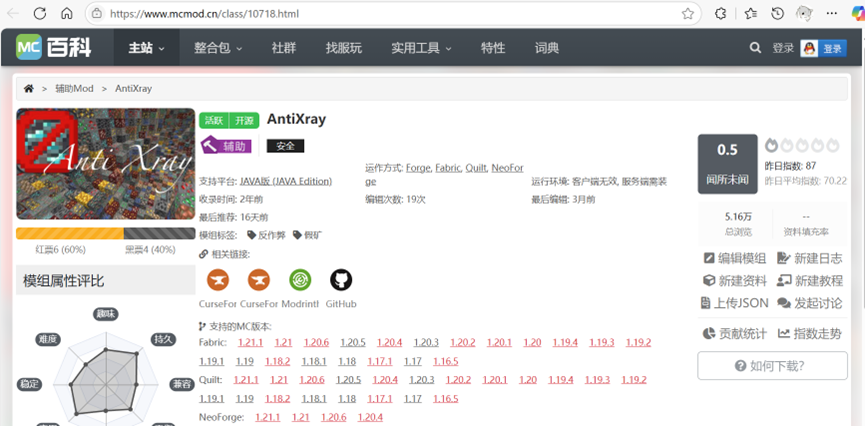The height and width of the screenshot is (426, 865).
Task: Click the first flame rating icon
Action: (771, 145)
